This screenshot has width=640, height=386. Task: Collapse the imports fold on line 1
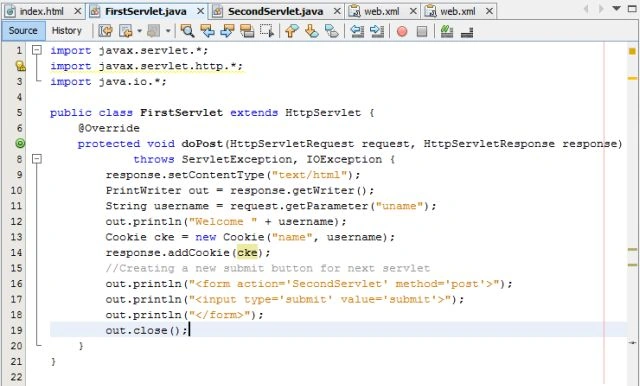(x=37, y=50)
